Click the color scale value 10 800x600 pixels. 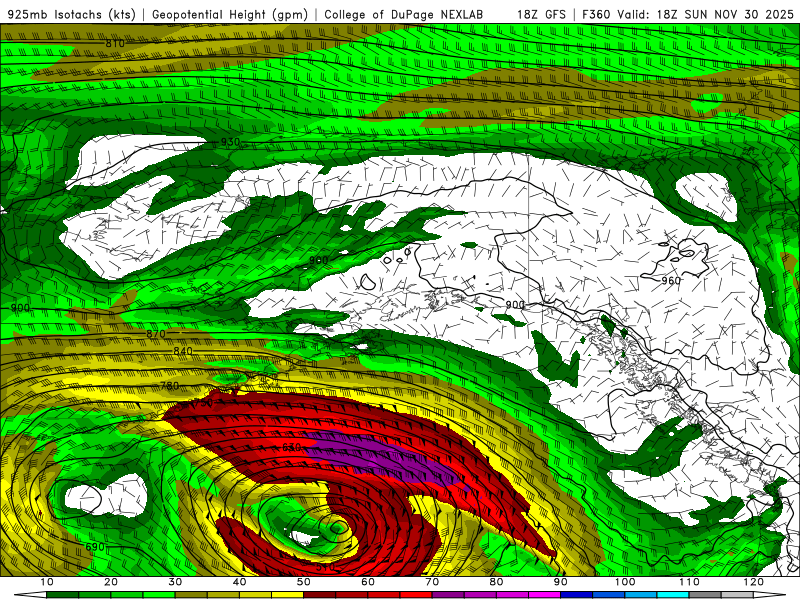46,582
